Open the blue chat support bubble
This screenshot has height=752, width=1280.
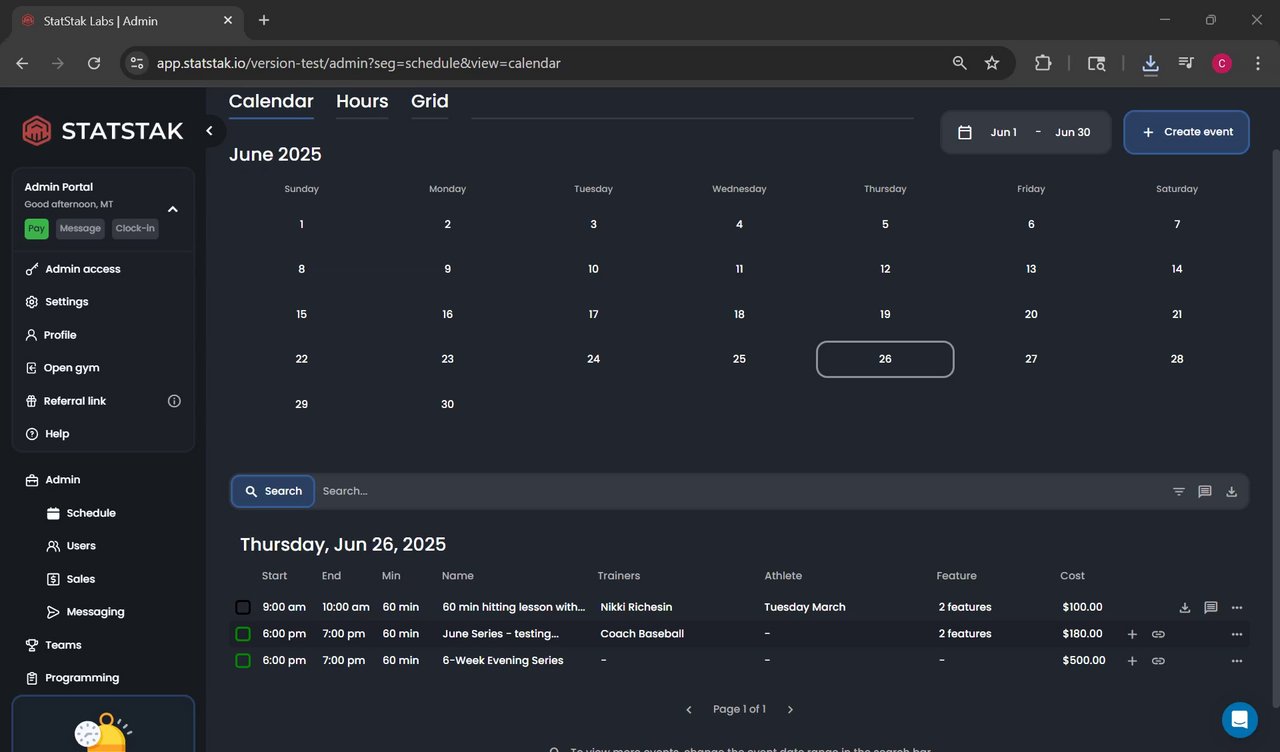tap(1240, 719)
